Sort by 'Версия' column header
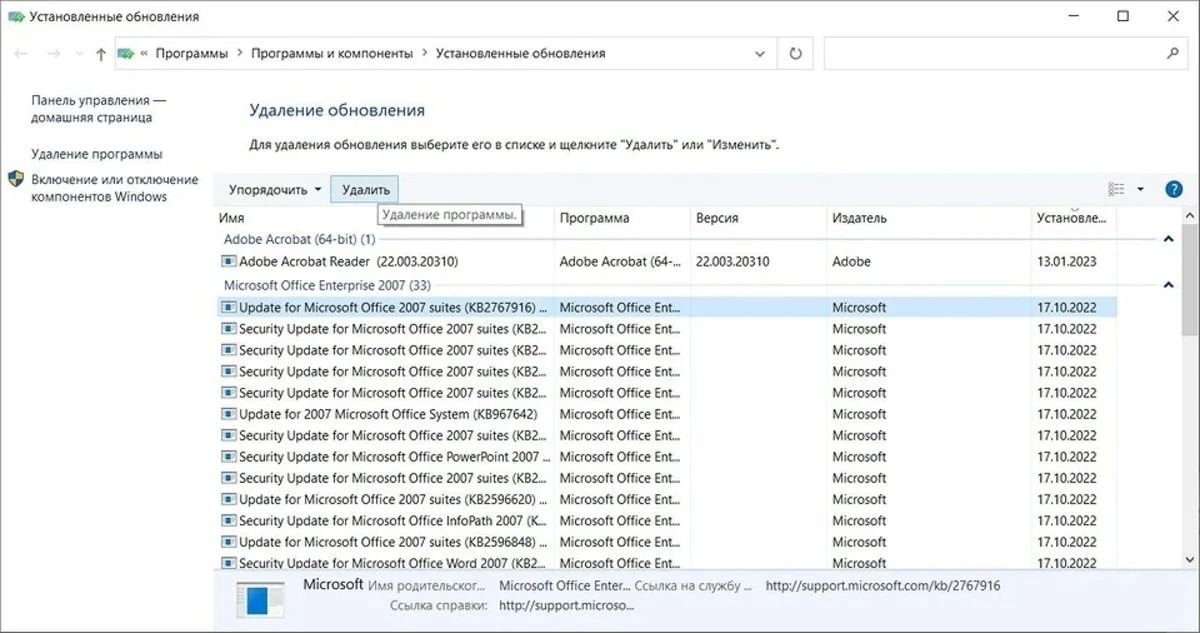The image size is (1200, 633). point(758,218)
